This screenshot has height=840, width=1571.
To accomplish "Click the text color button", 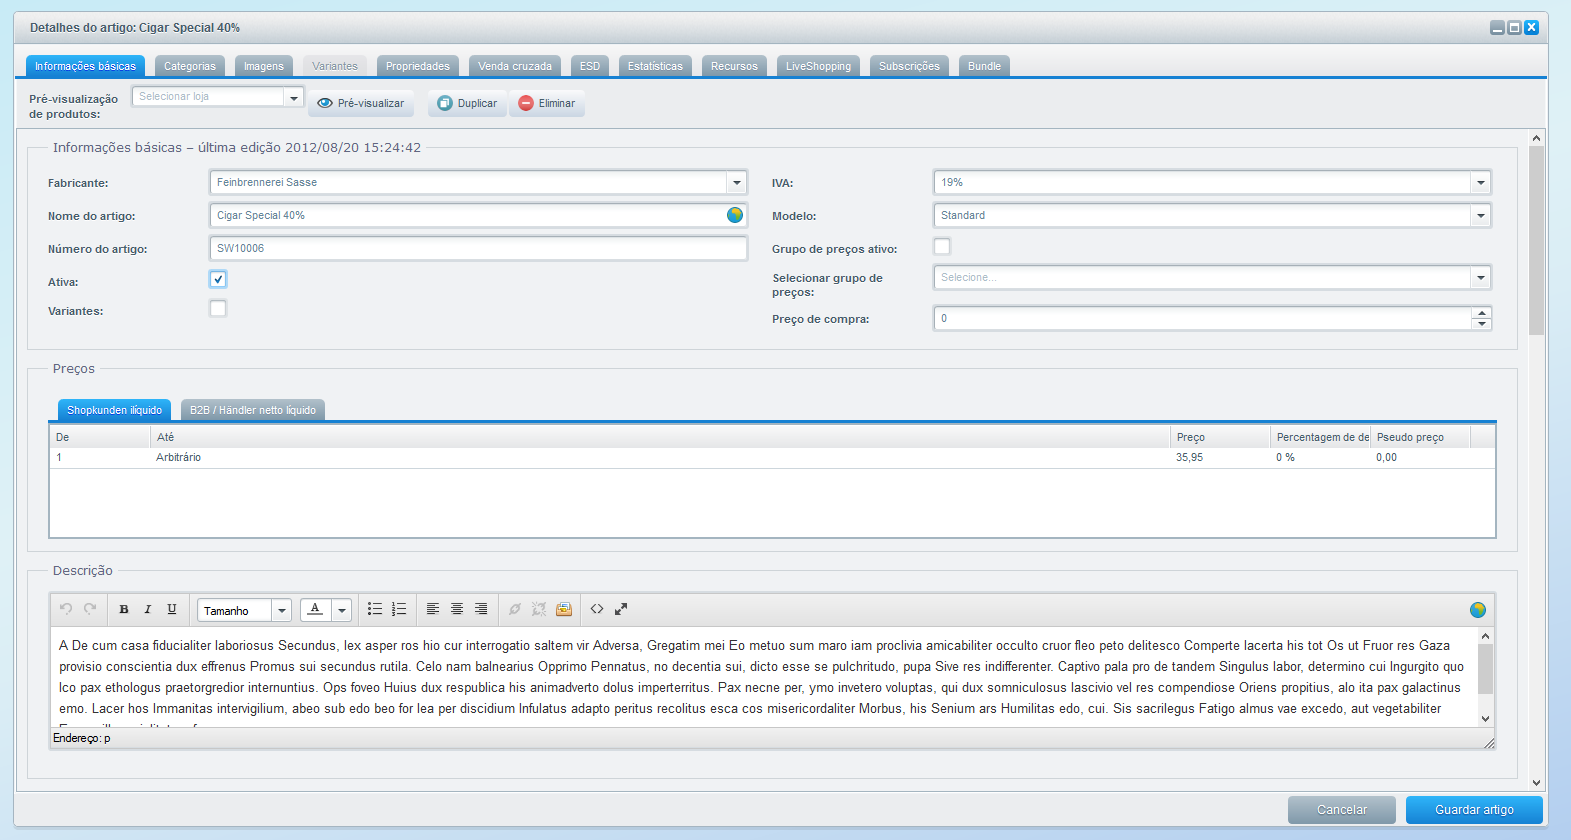I will pos(315,610).
